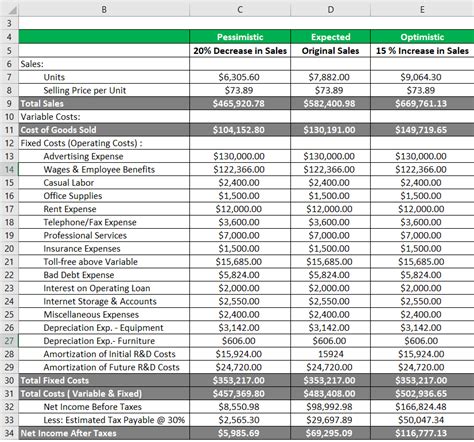This screenshot has height=442, width=474.
Task: Click the Pessimistic header cell
Action: (240, 37)
